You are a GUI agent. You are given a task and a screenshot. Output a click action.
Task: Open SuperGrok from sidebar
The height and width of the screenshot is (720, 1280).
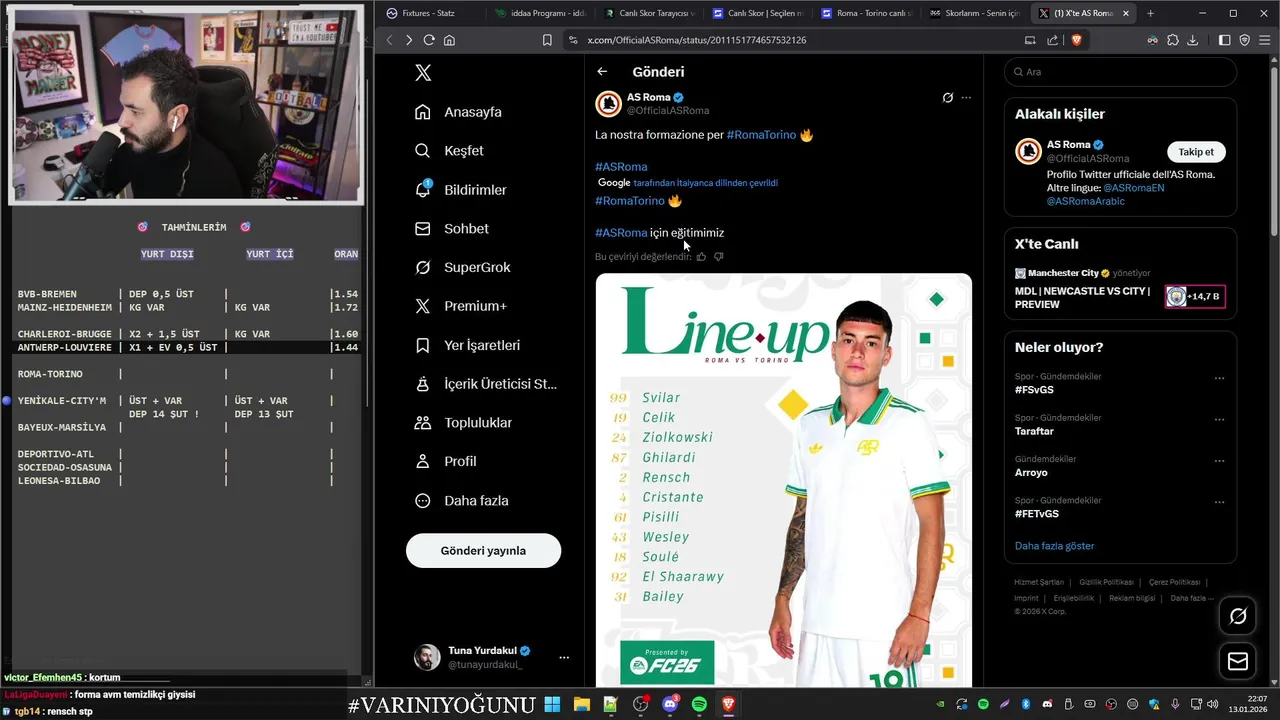[x=462, y=268]
